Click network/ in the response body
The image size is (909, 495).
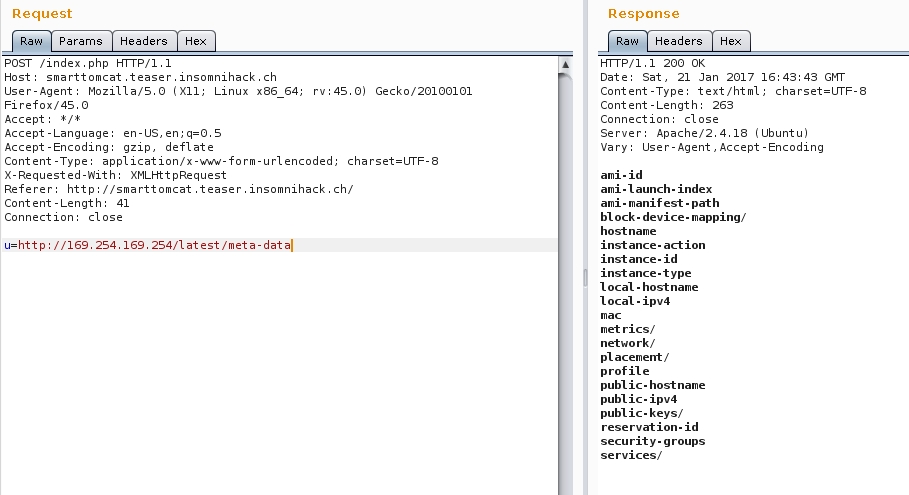(628, 343)
